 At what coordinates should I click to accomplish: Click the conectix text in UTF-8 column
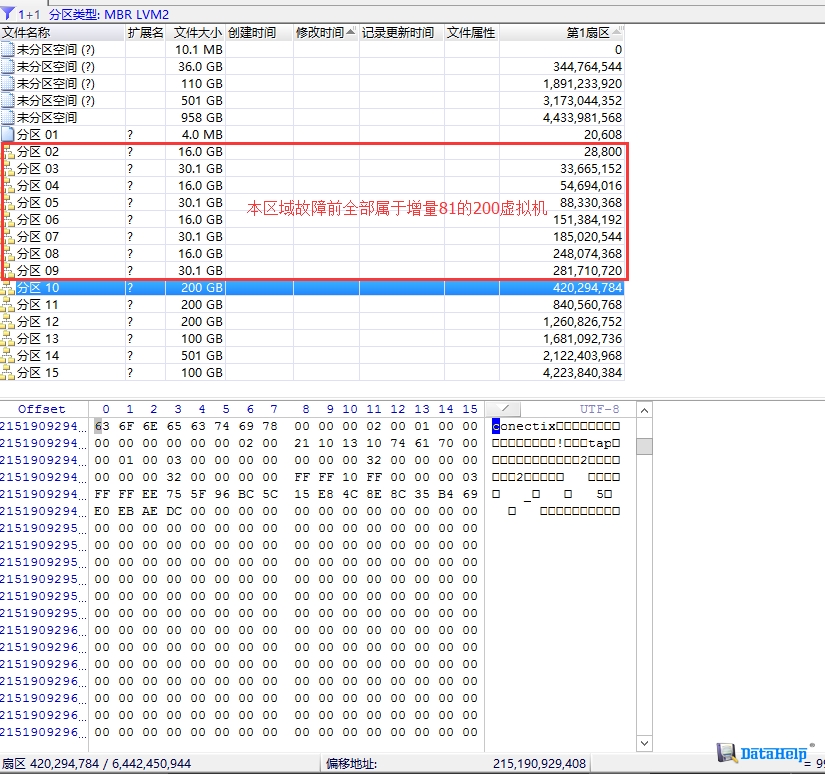pyautogui.click(x=524, y=426)
